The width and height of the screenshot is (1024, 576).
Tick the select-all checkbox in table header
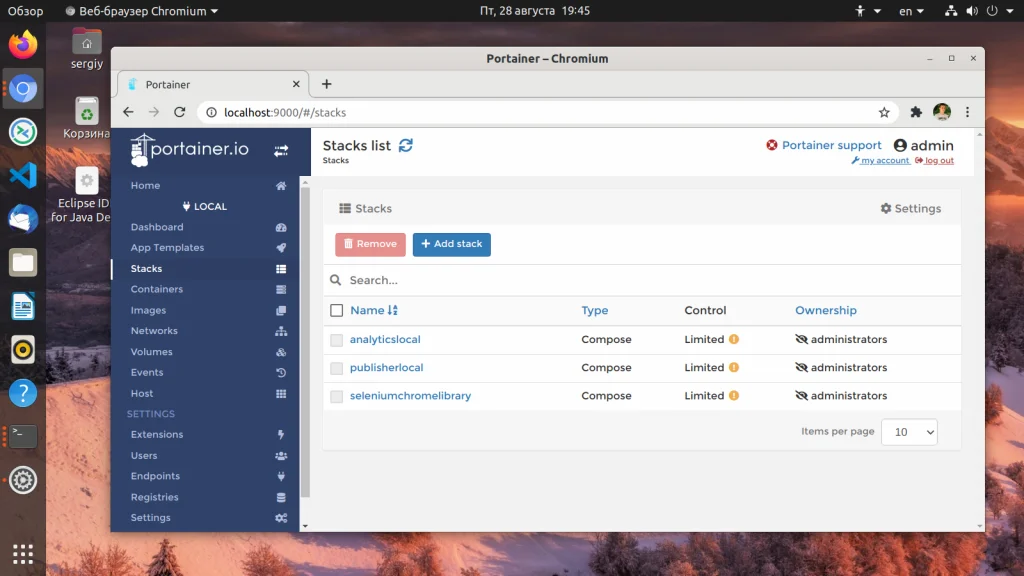(337, 311)
